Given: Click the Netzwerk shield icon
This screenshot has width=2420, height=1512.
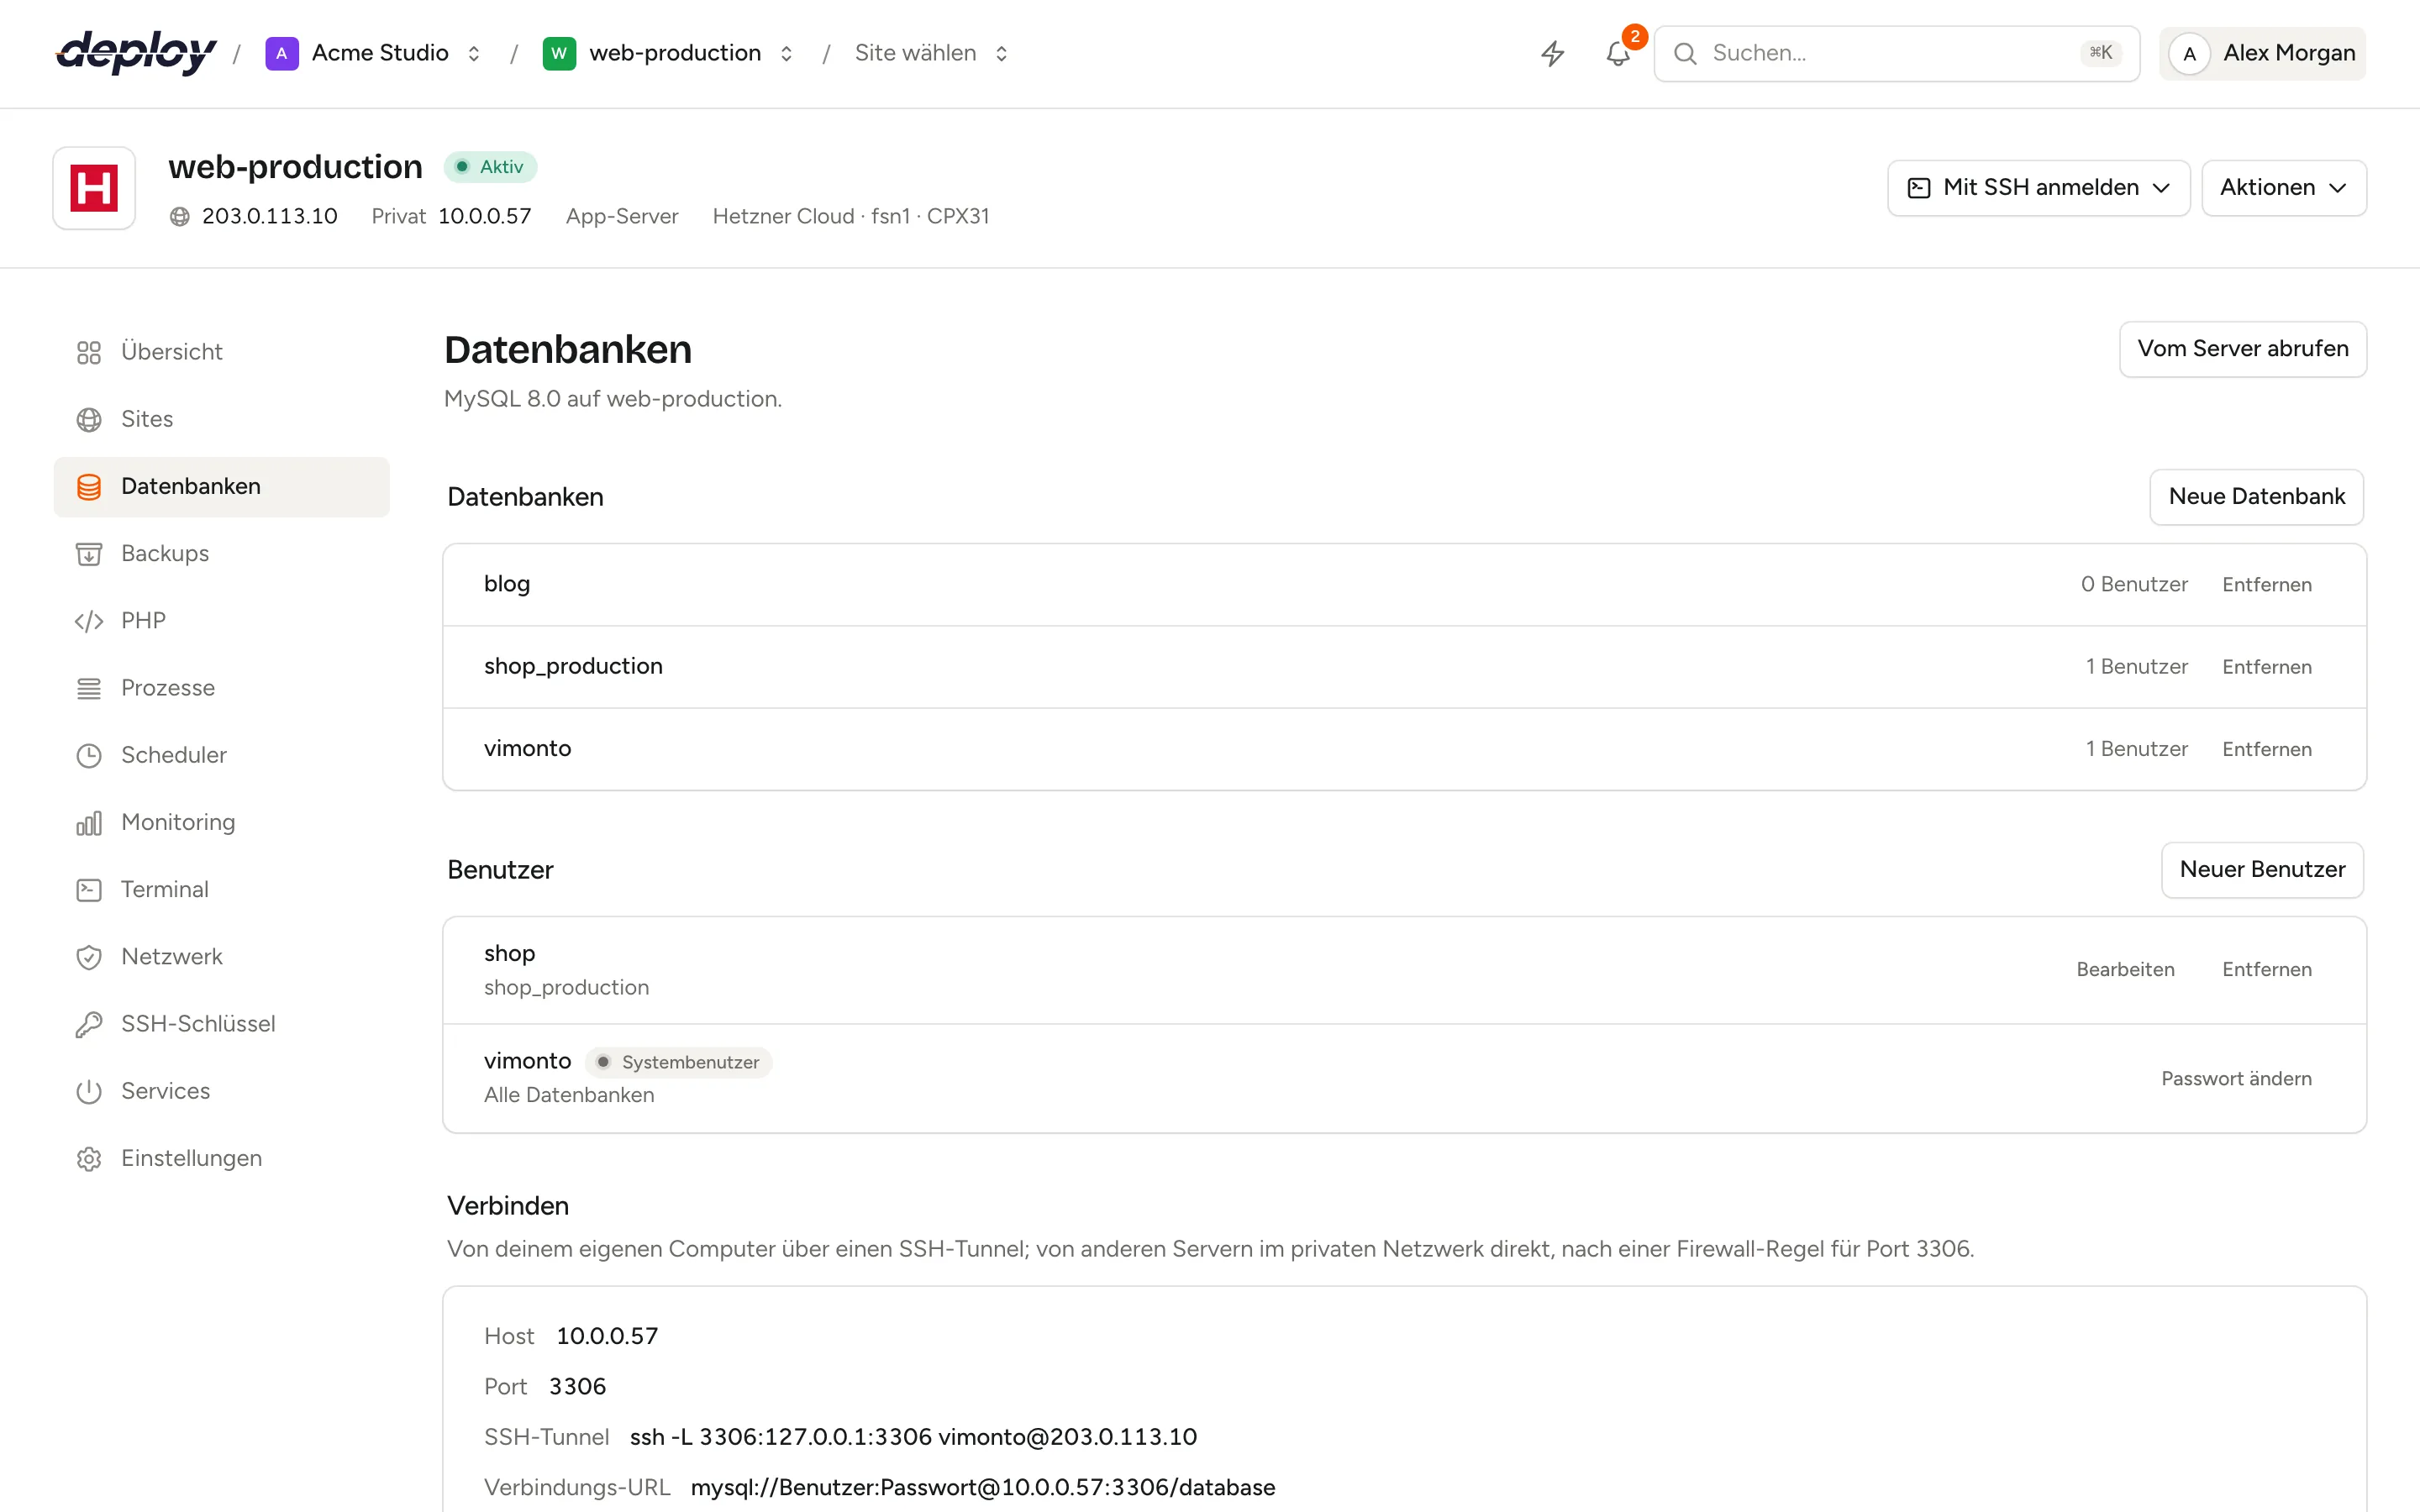Looking at the screenshot, I should [89, 957].
